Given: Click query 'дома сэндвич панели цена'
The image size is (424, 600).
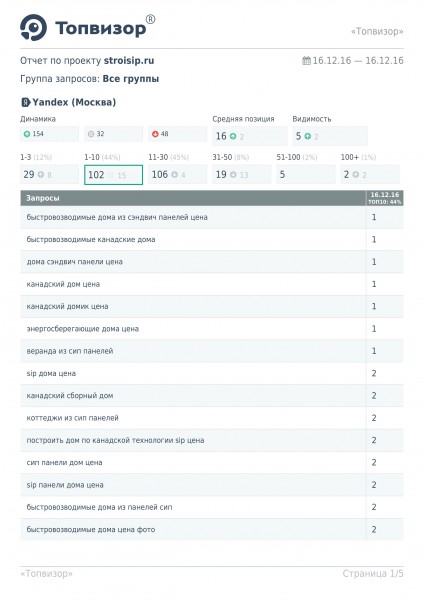Looking at the screenshot, I should tap(75, 262).
